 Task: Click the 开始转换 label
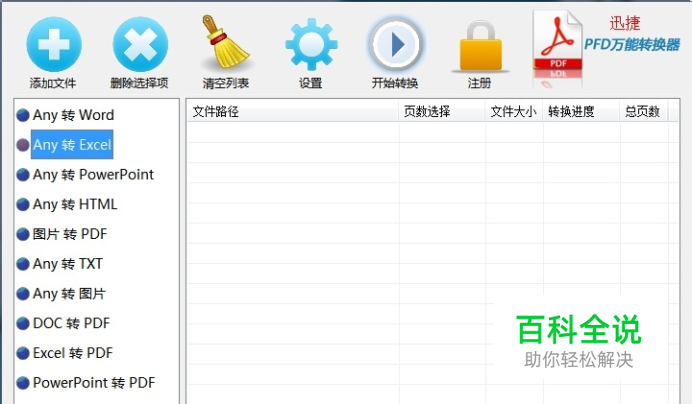coord(395,83)
